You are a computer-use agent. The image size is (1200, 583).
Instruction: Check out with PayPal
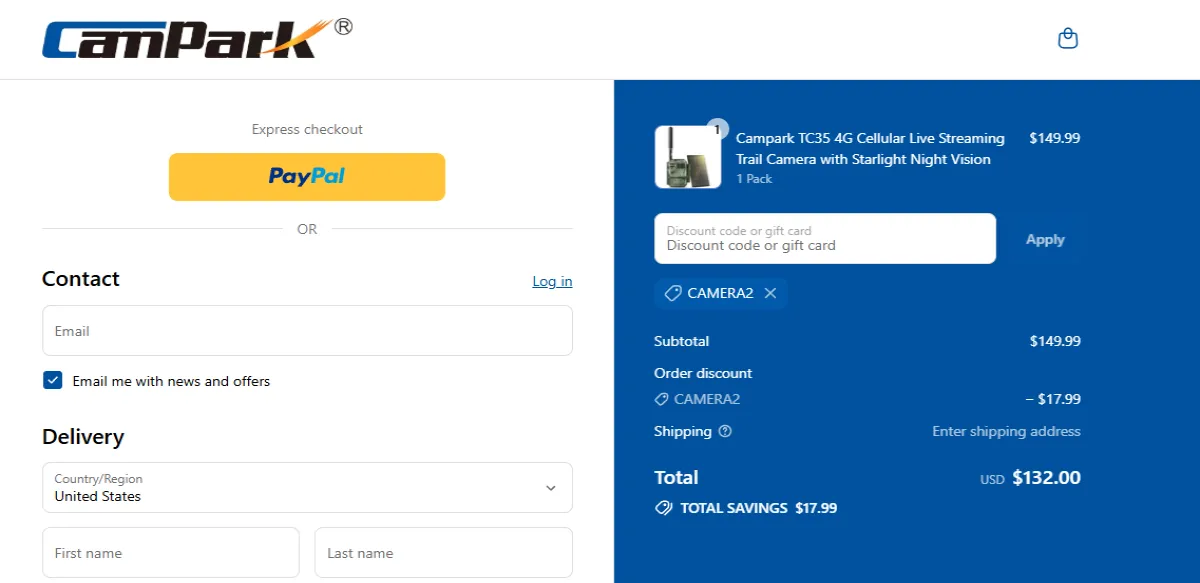(307, 177)
